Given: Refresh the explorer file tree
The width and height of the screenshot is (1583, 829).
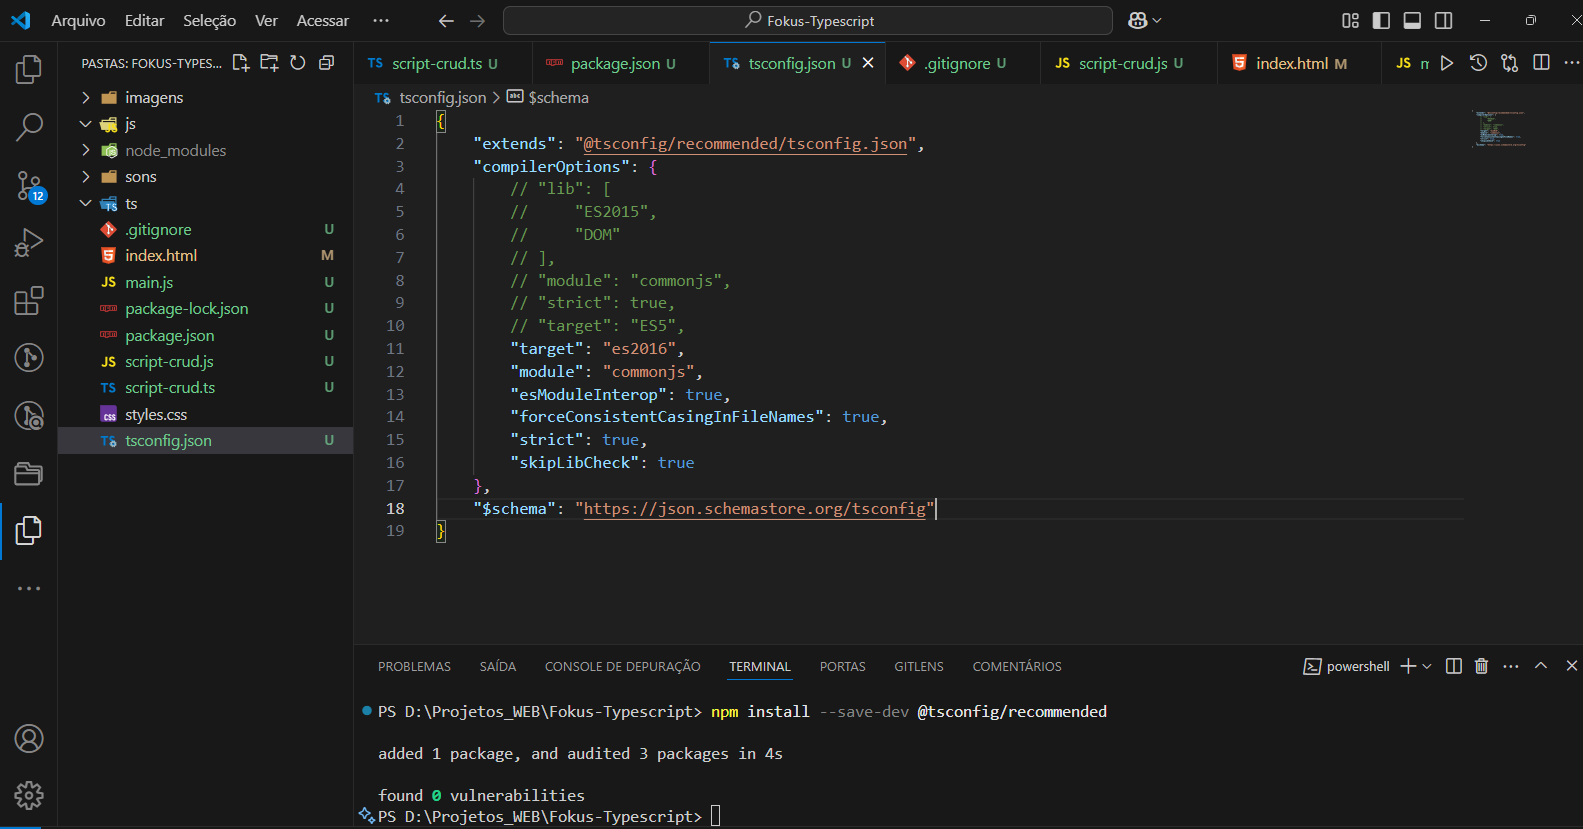Looking at the screenshot, I should coord(298,63).
